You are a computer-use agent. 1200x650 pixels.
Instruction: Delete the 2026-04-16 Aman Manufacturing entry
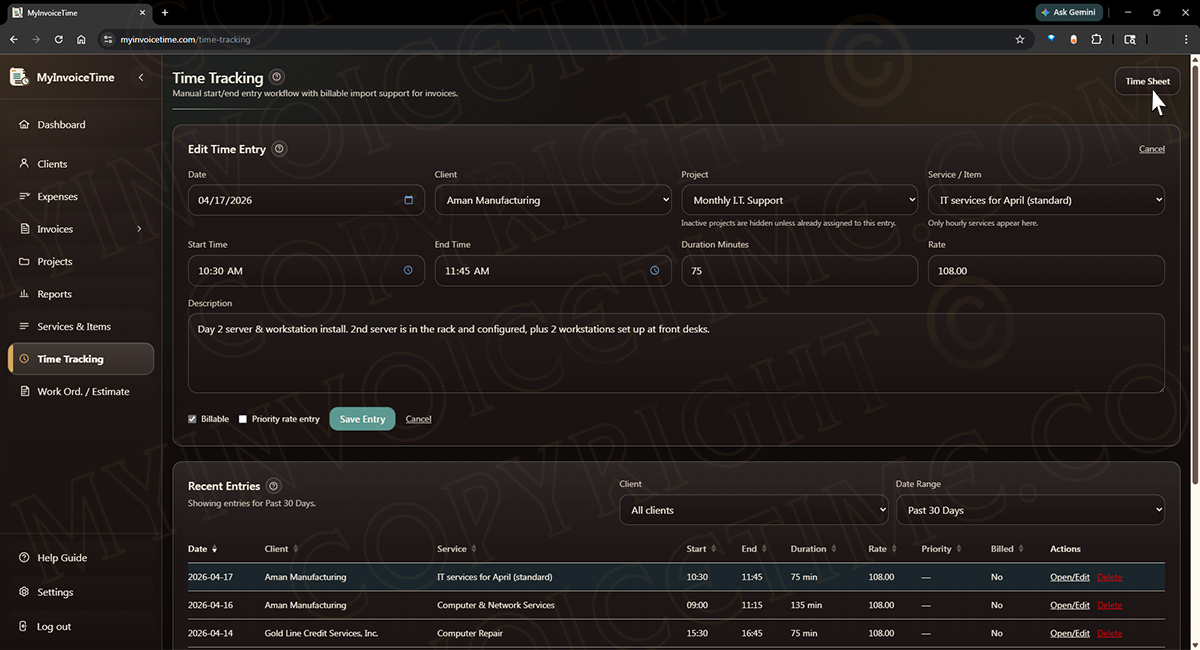click(1110, 605)
